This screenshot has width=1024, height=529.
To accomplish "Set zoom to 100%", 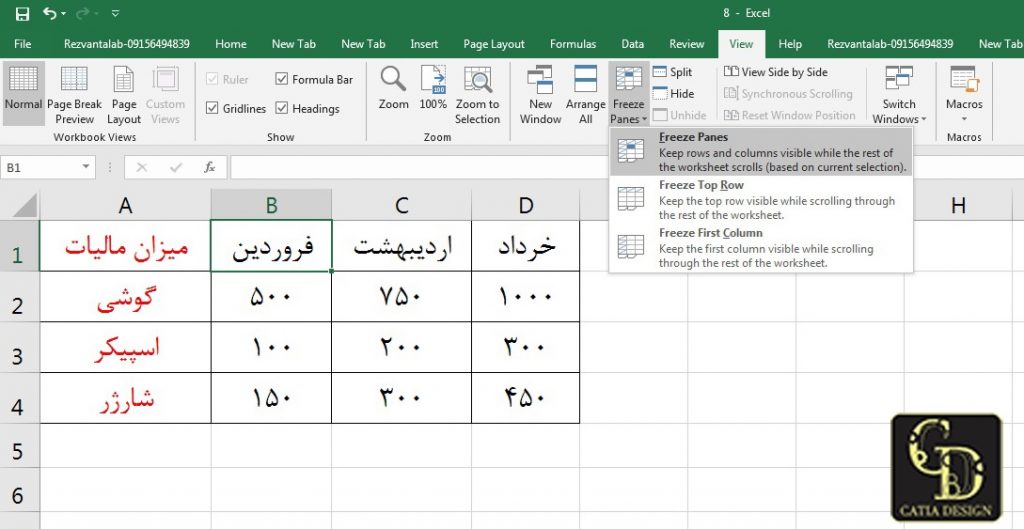I will click(433, 88).
